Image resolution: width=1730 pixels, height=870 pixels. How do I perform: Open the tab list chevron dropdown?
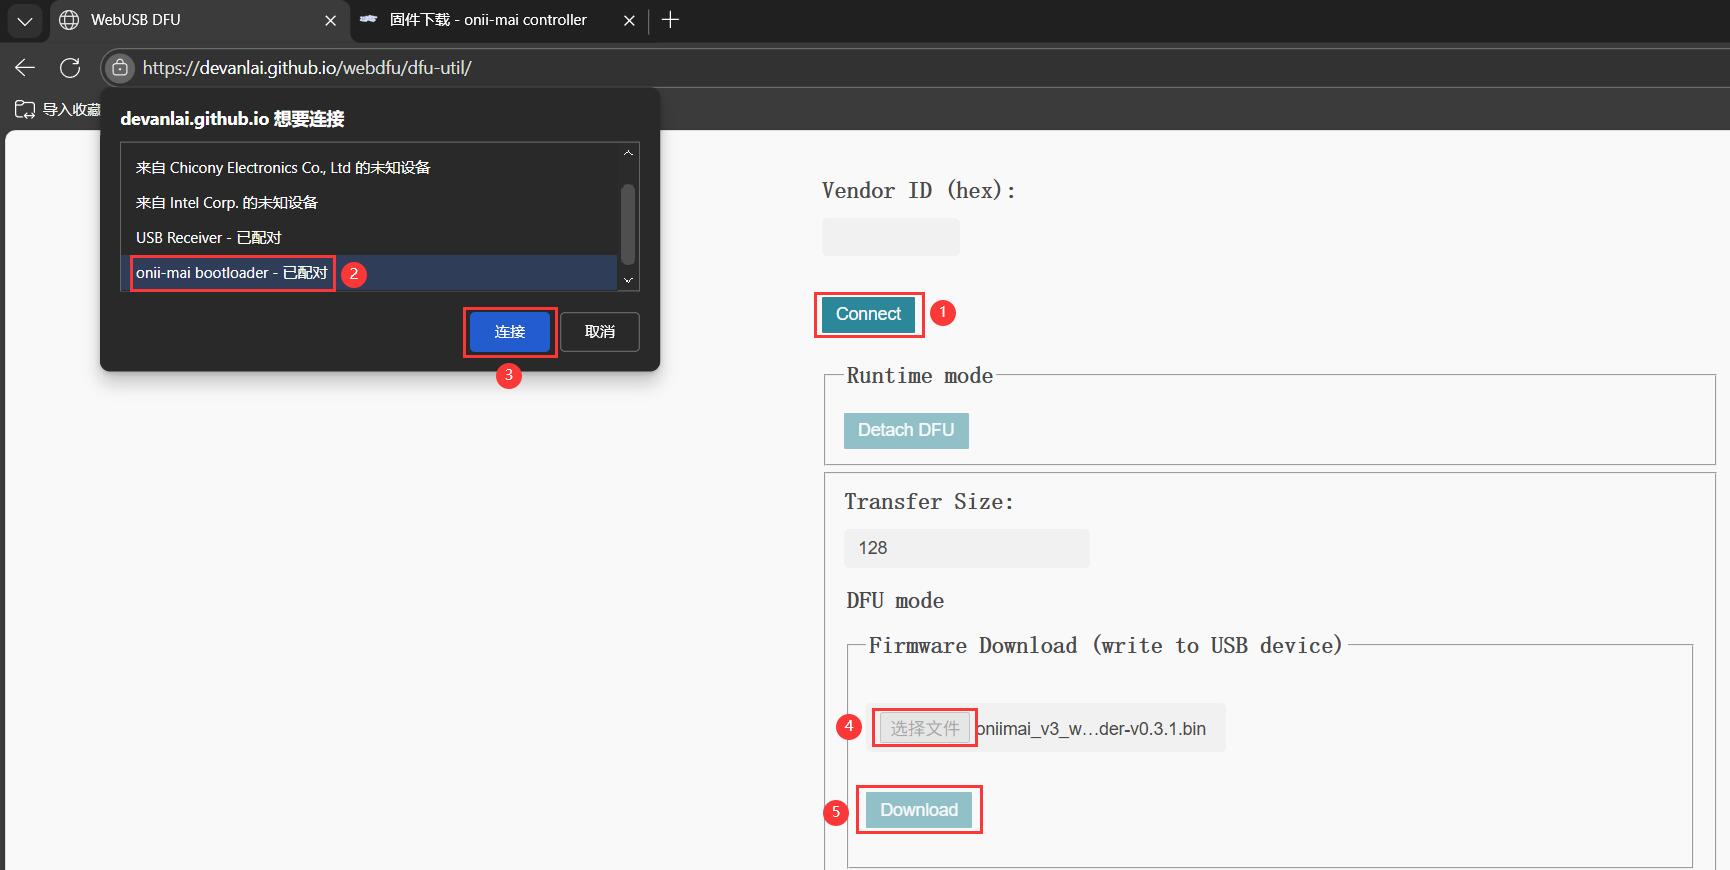(25, 20)
